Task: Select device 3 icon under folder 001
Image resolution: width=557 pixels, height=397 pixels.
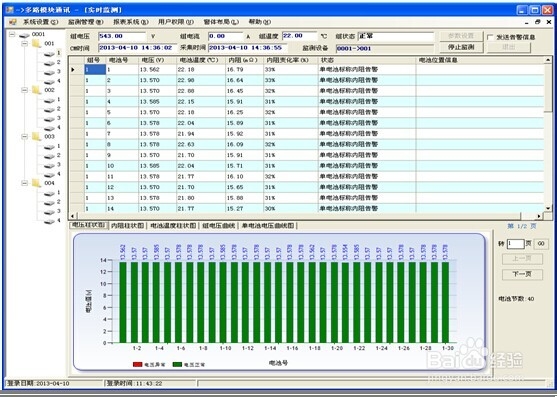Action: (x=49, y=72)
